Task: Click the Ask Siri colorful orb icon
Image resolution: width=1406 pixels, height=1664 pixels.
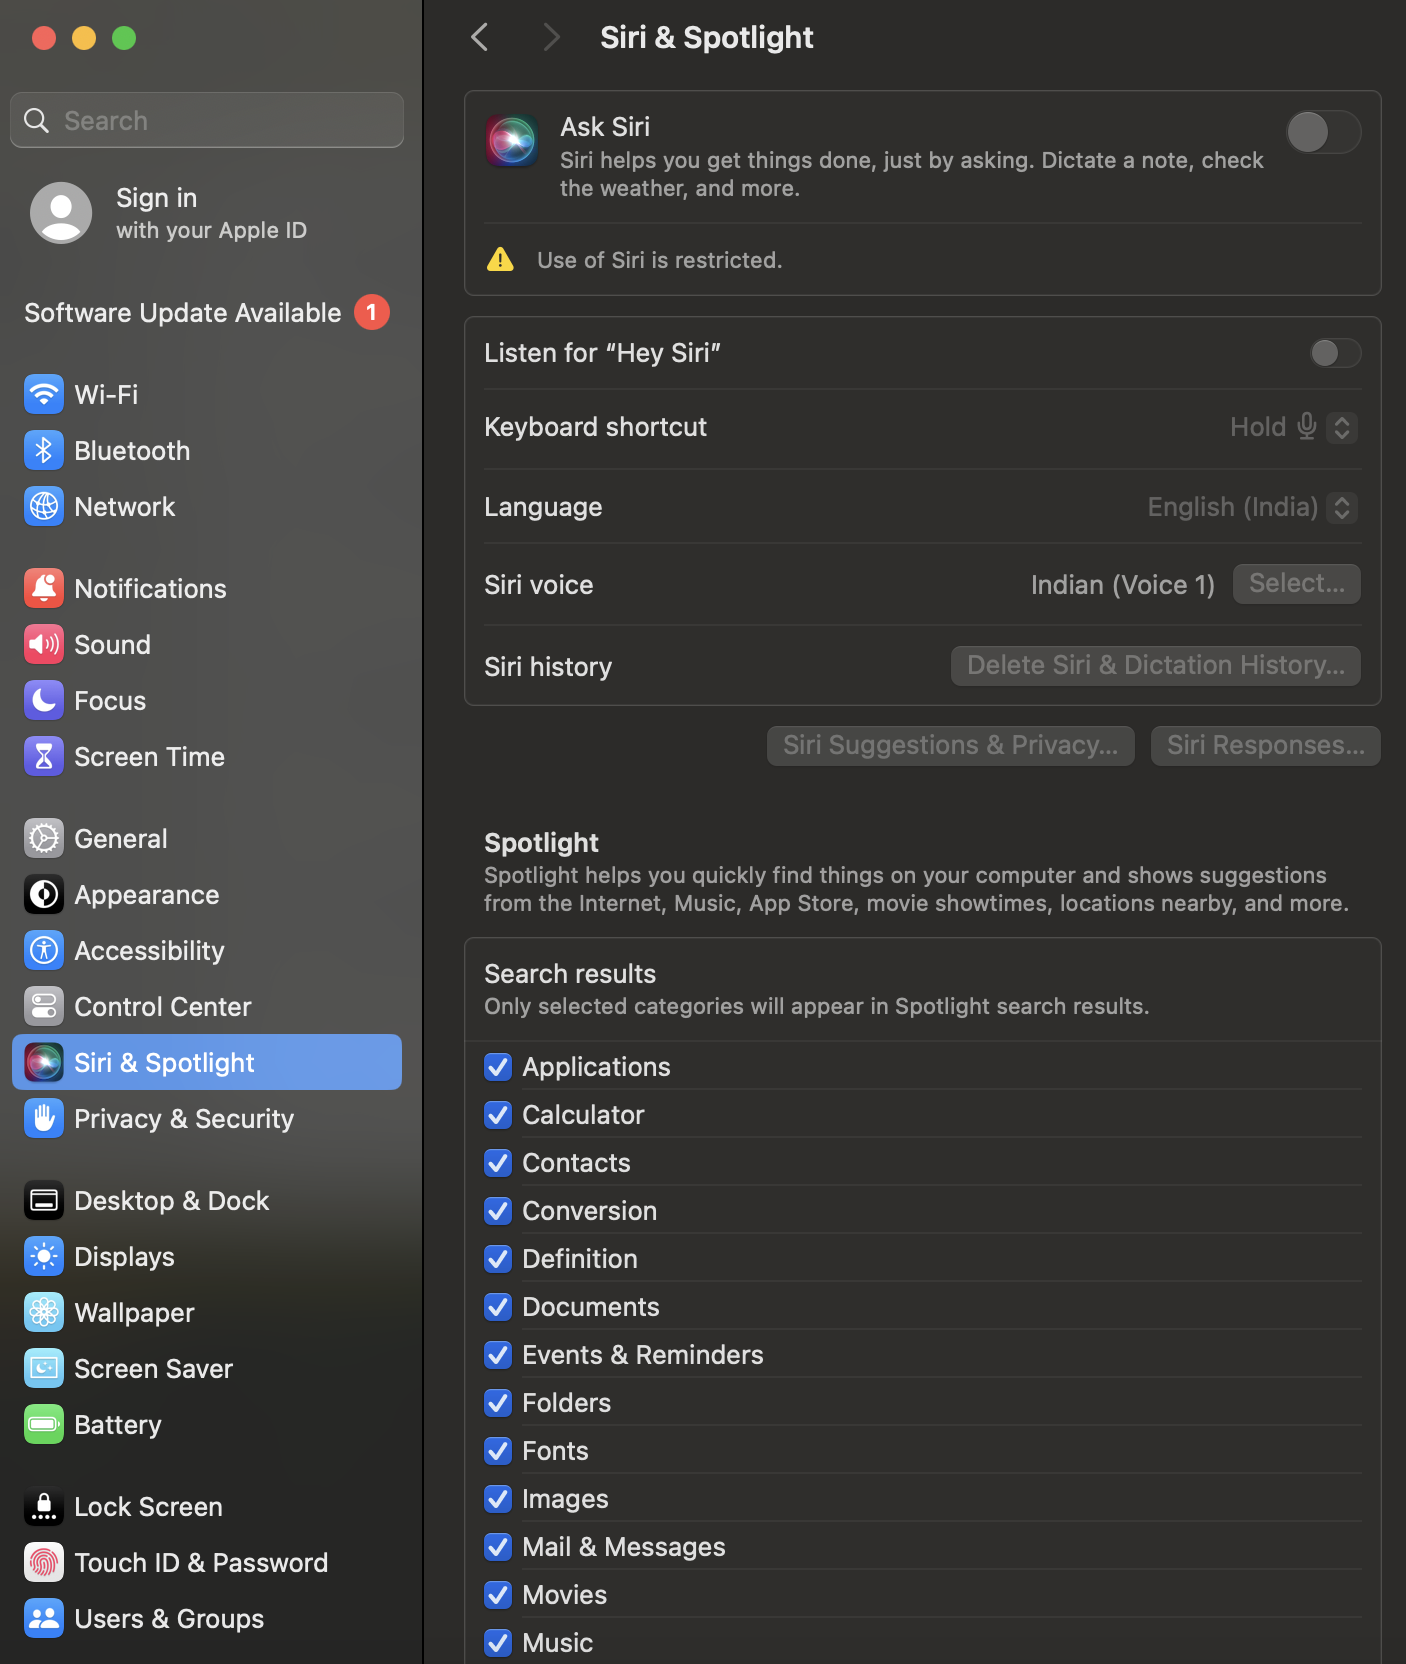Action: [512, 141]
